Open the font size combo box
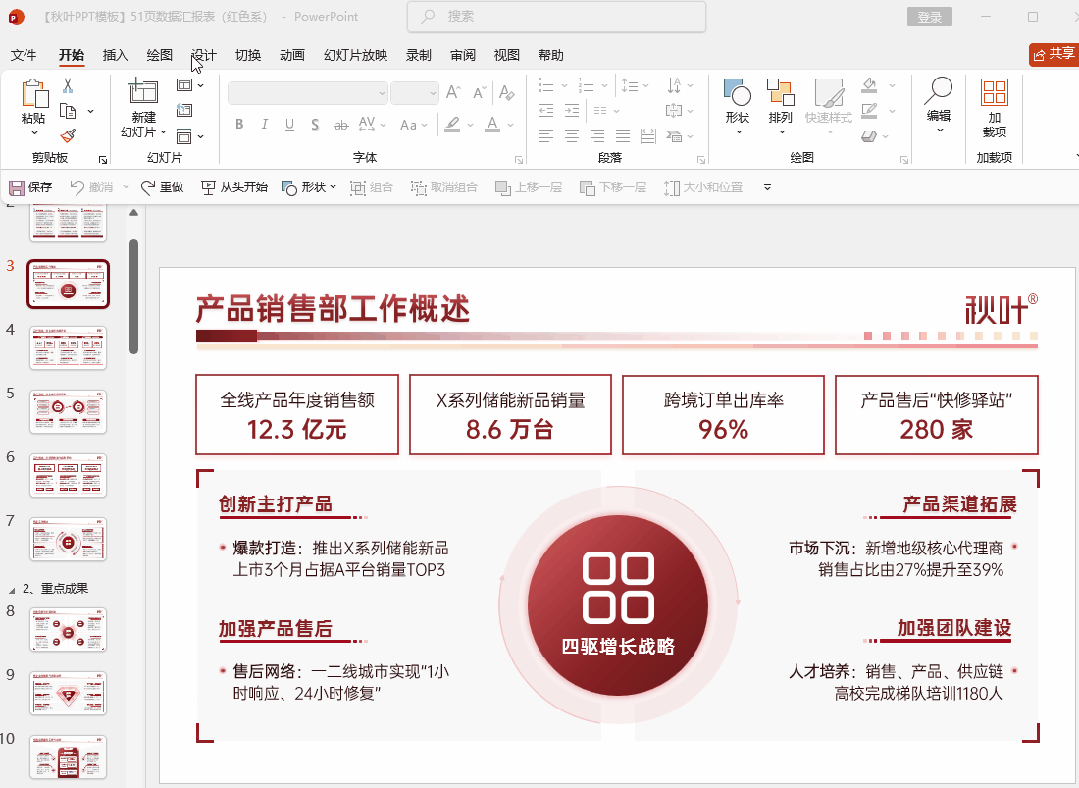This screenshot has height=788, width=1079. point(414,92)
